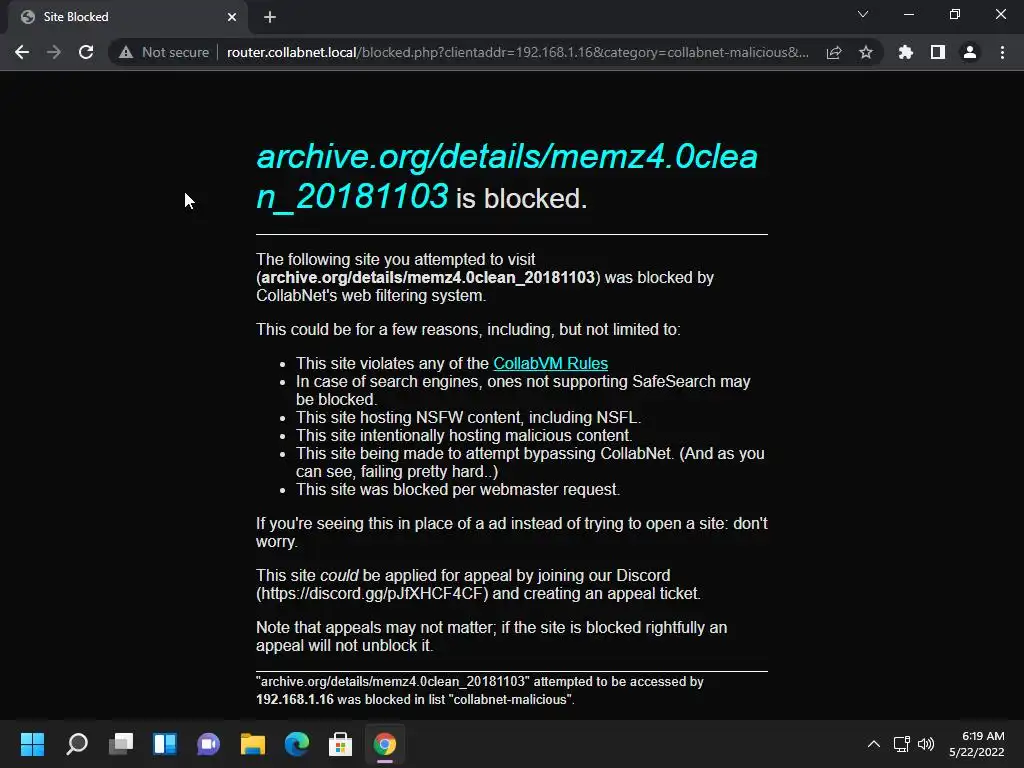Launch Microsoft Edge from taskbar
The height and width of the screenshot is (768, 1024).
click(x=296, y=744)
